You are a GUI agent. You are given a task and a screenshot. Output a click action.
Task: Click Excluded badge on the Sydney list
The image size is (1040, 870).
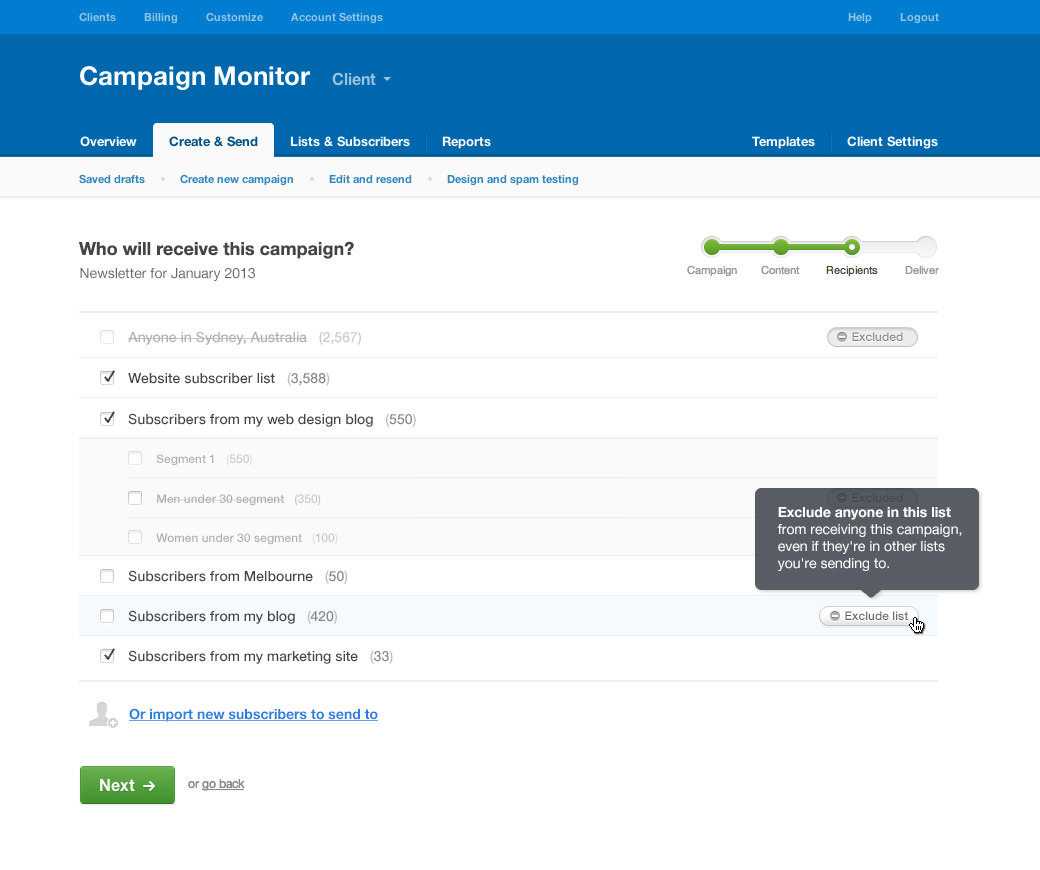pyautogui.click(x=872, y=337)
